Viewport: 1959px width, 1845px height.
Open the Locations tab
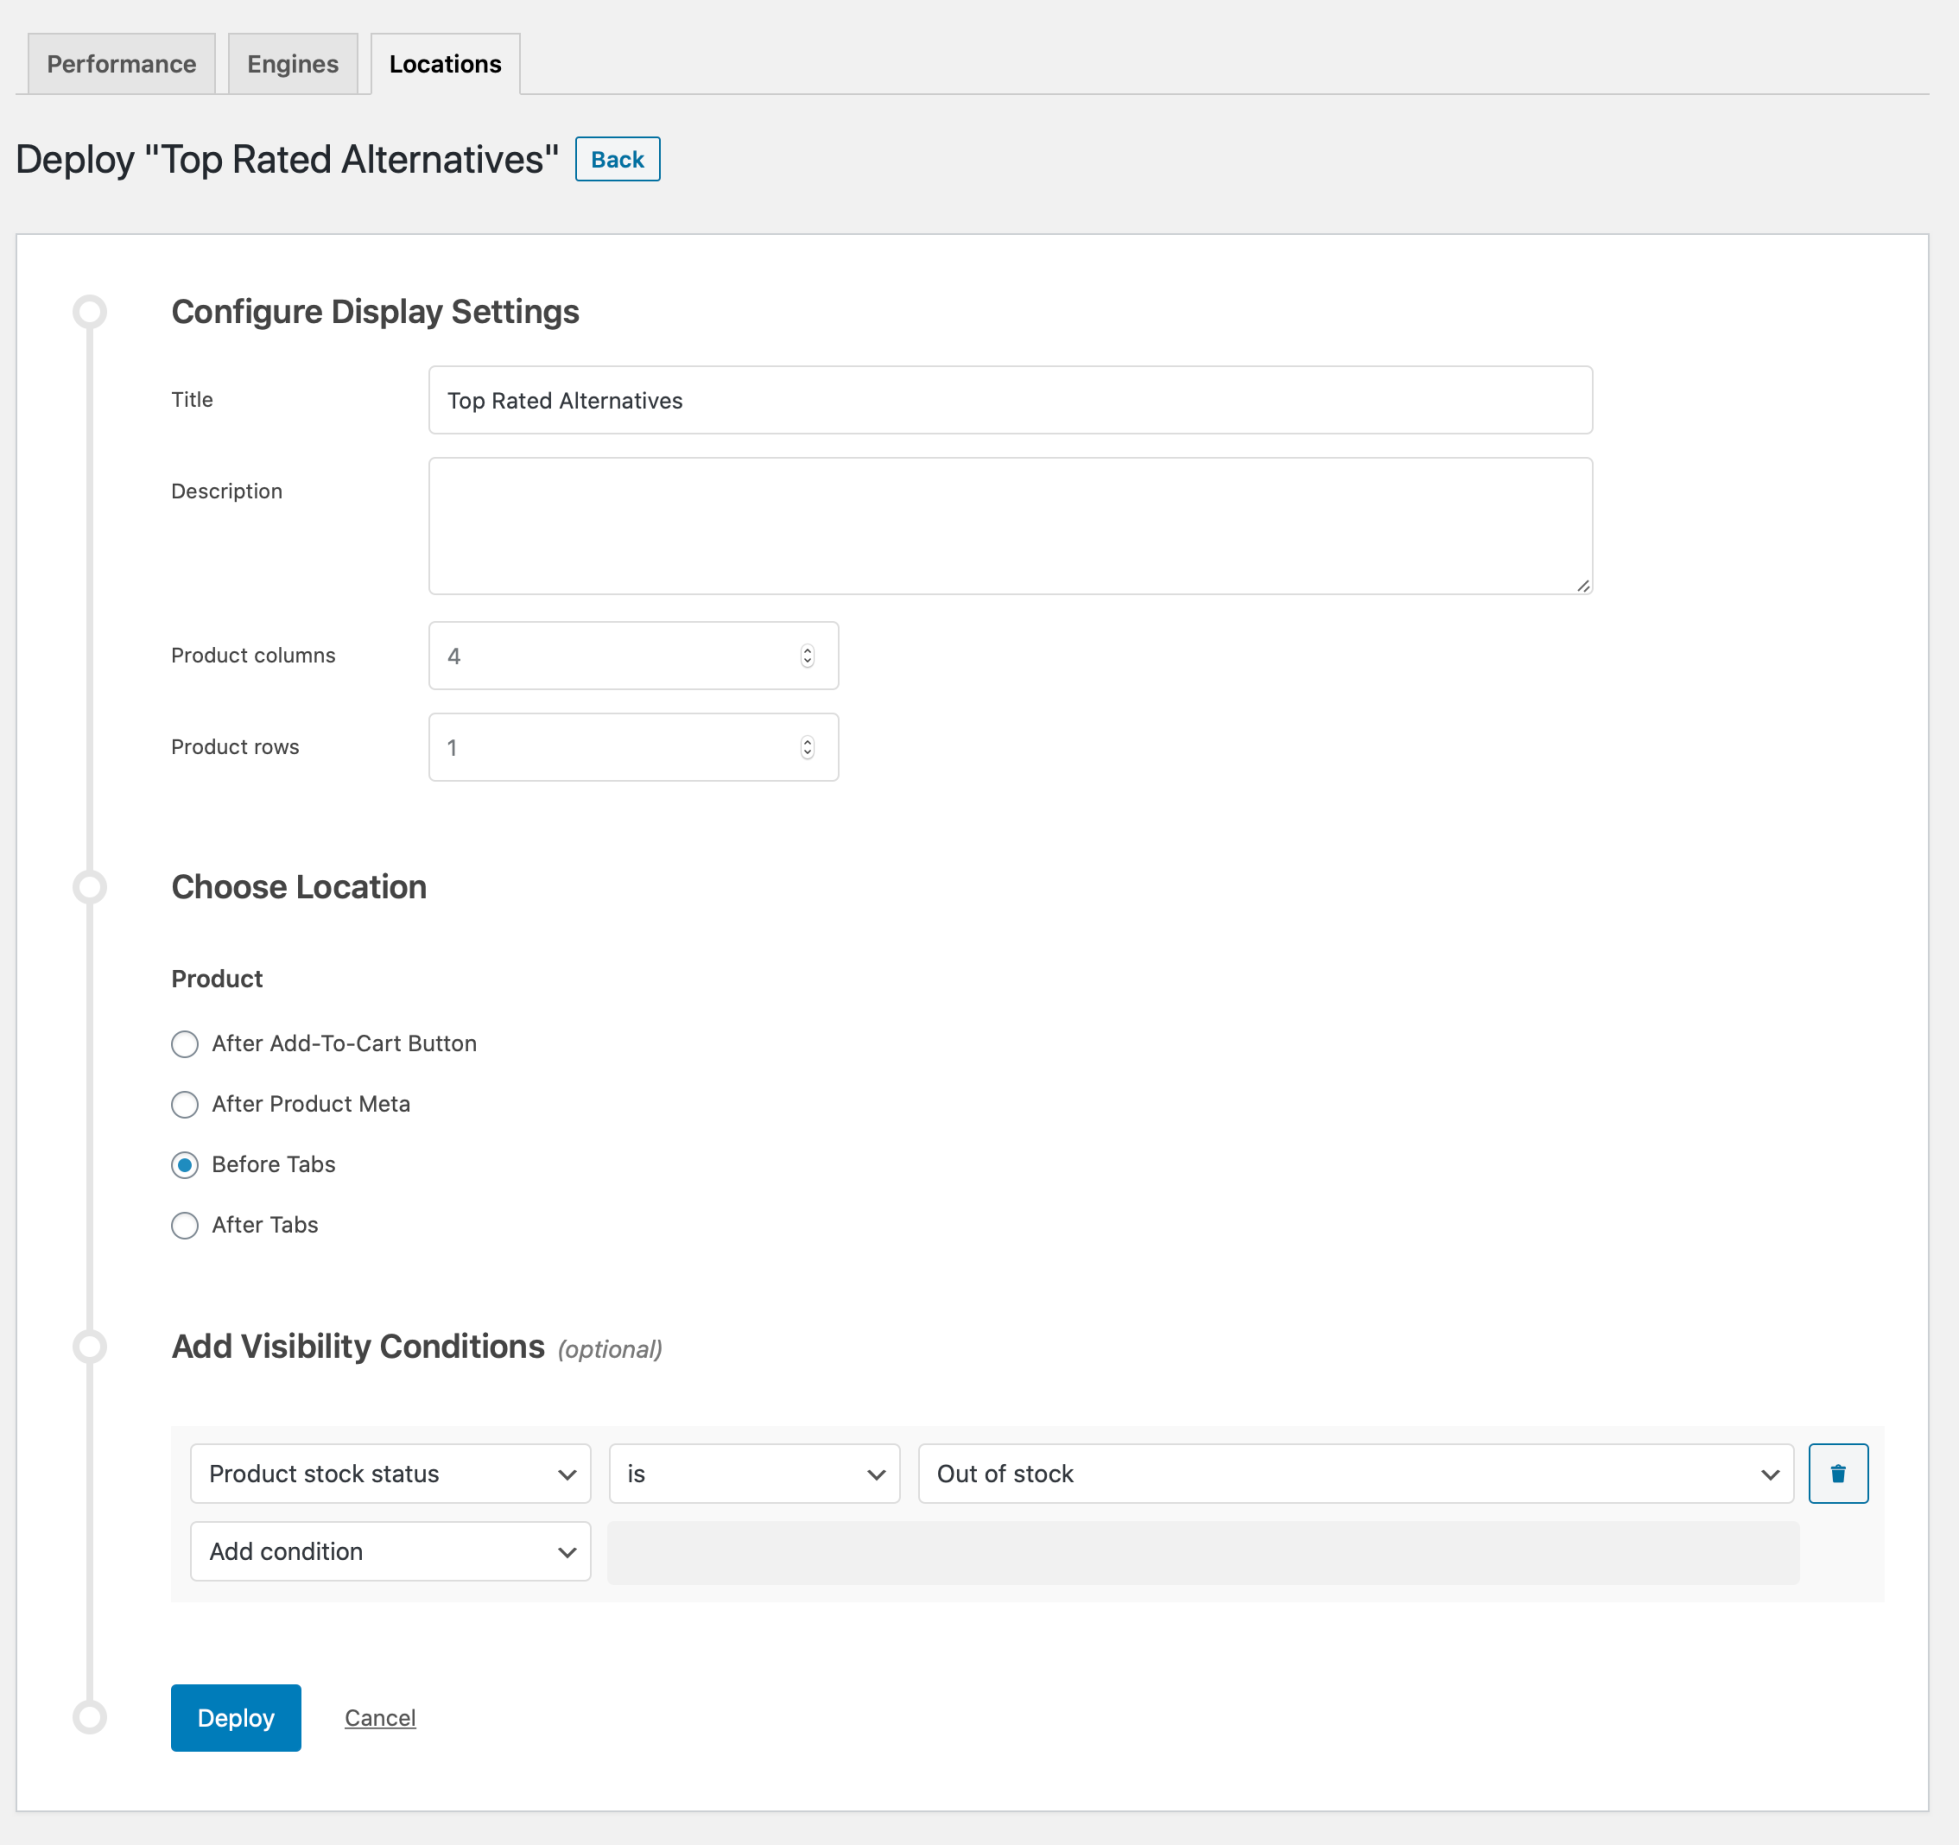point(444,63)
